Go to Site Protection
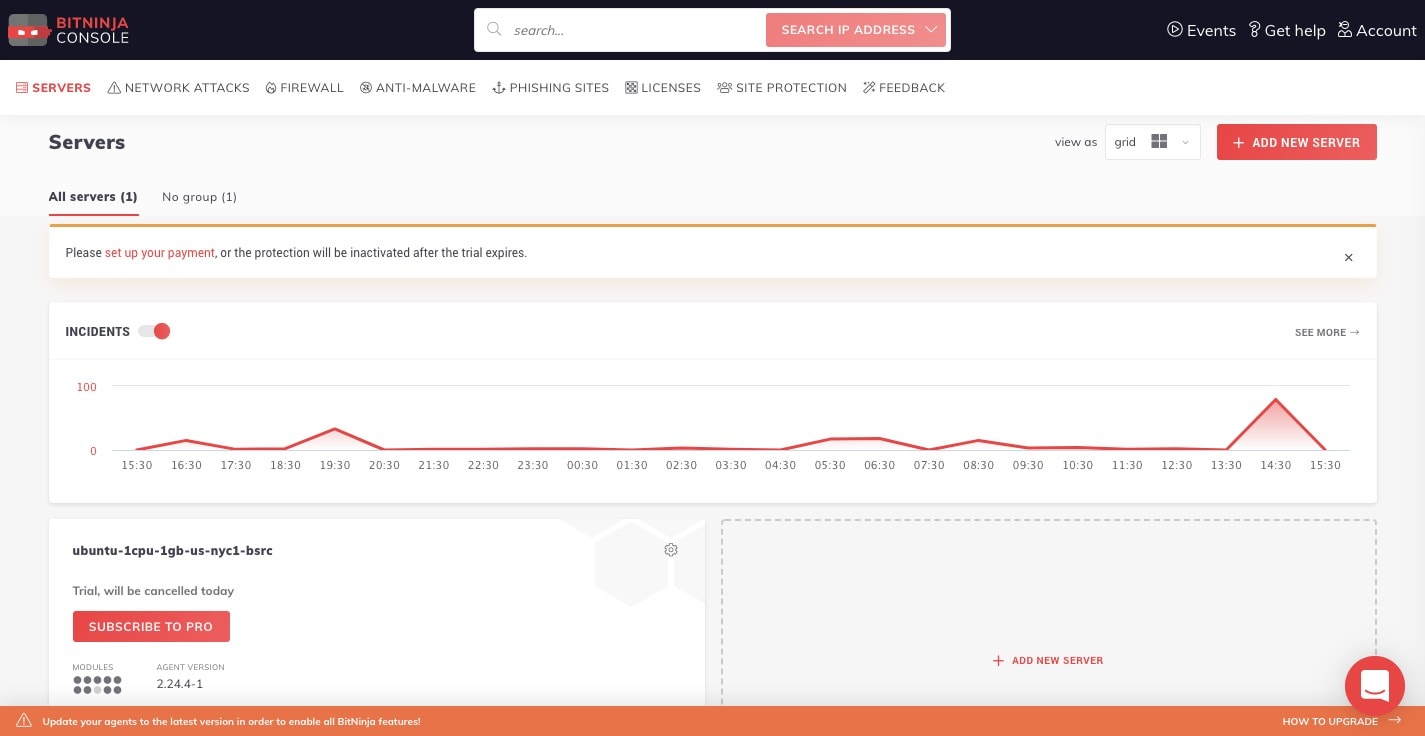Viewport: 1425px width, 736px height. 782,88
